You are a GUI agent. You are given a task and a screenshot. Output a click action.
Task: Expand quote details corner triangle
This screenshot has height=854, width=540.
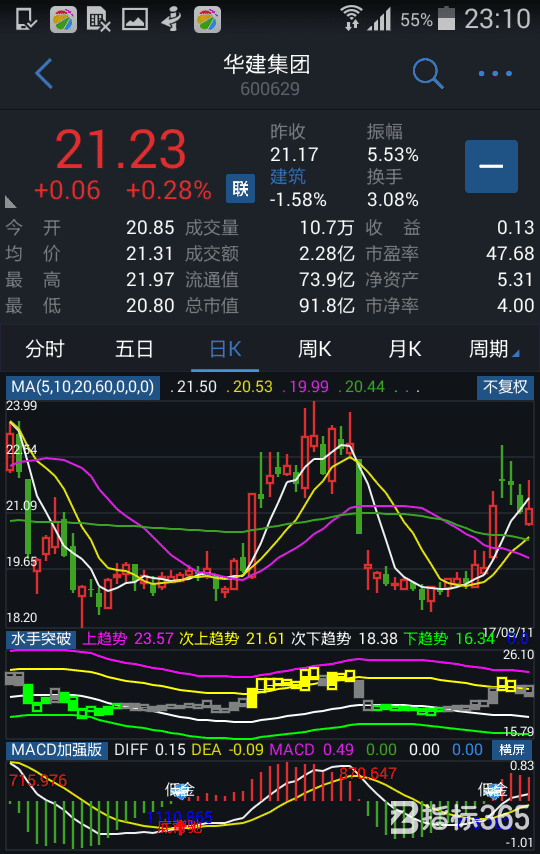point(10,202)
